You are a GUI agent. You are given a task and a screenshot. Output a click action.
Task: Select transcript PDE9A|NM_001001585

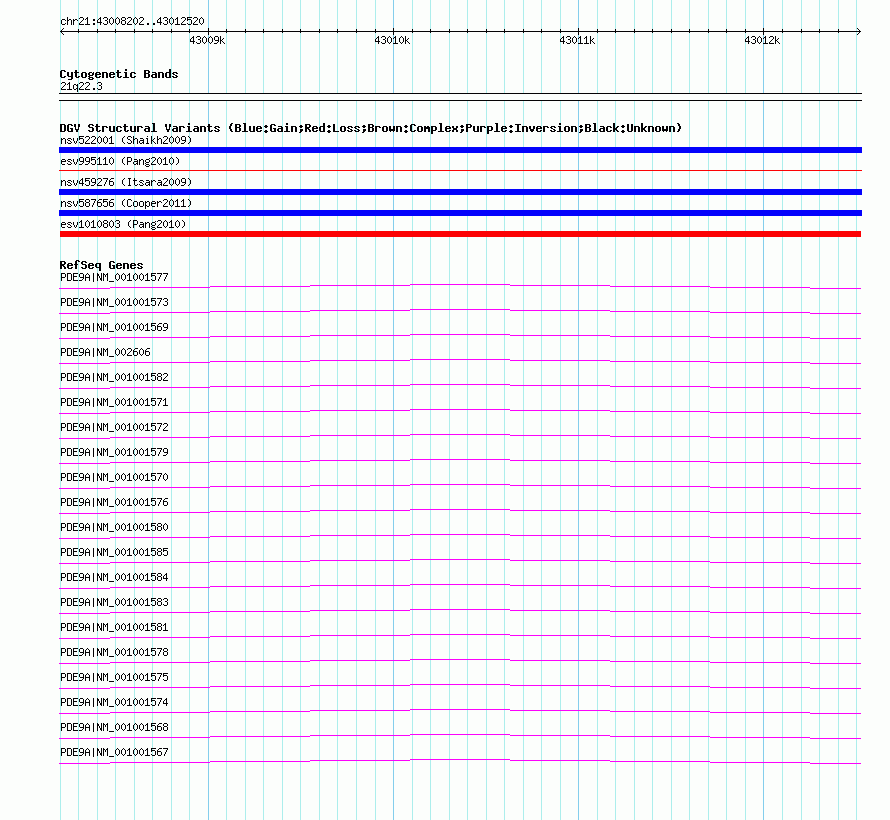[114, 552]
